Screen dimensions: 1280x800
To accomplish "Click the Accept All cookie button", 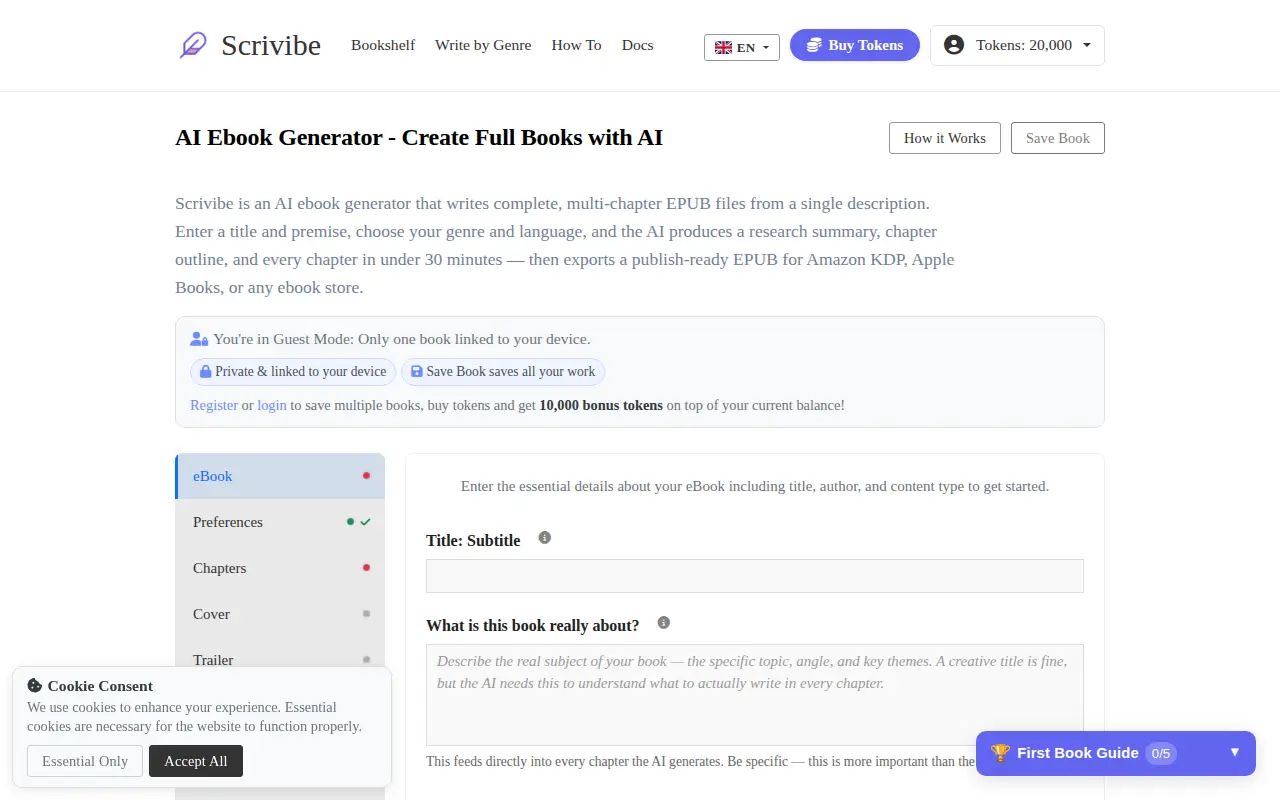I will (196, 761).
